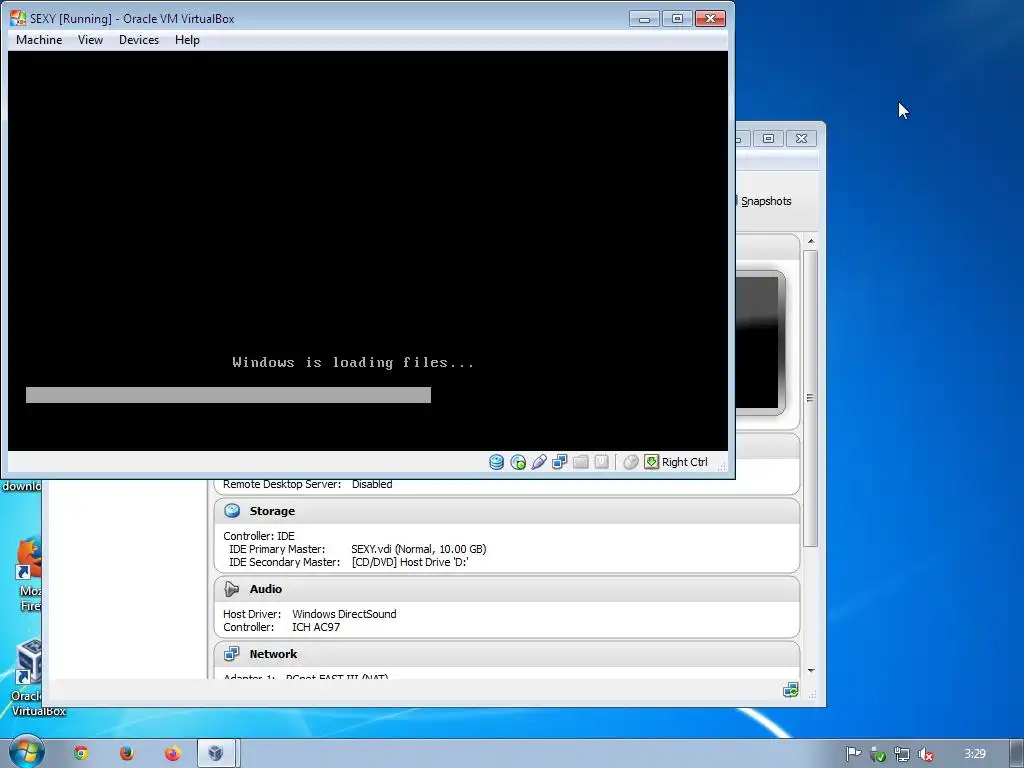Viewport: 1024px width, 768px height.
Task: Click the shared folders status icon
Action: click(x=581, y=462)
